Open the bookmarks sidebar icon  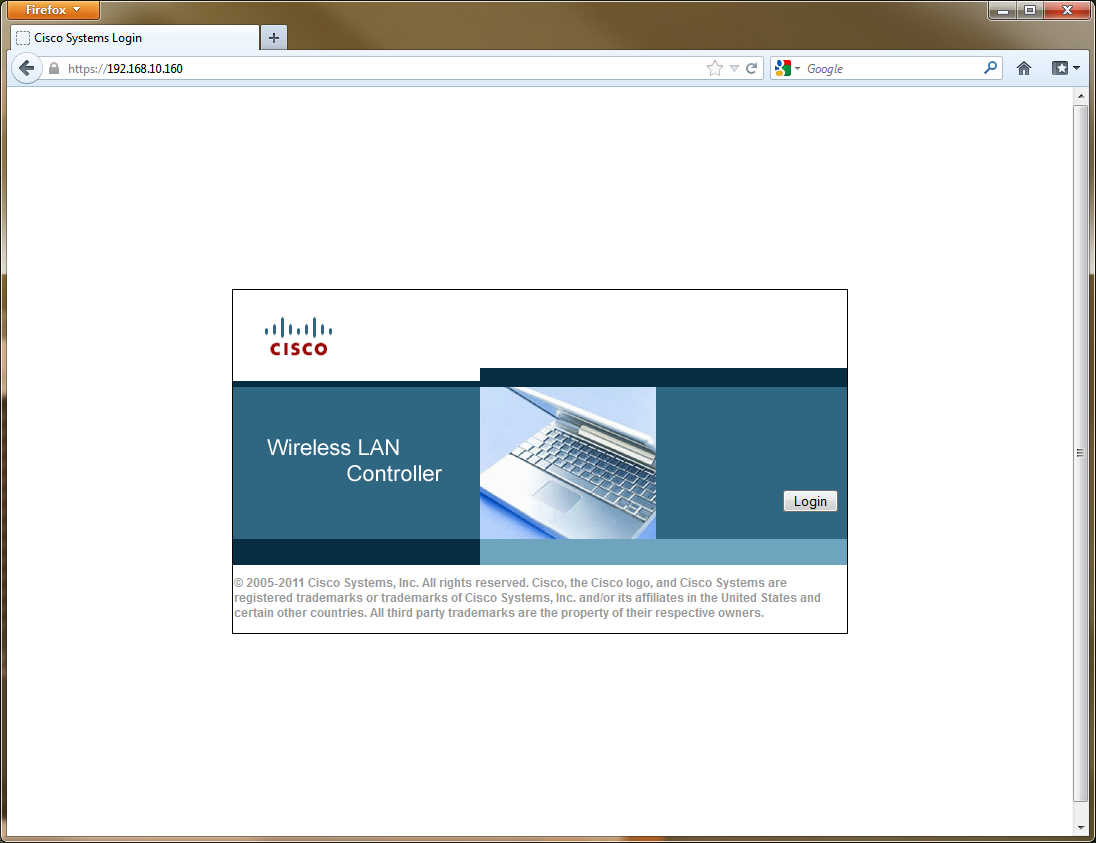(1059, 68)
